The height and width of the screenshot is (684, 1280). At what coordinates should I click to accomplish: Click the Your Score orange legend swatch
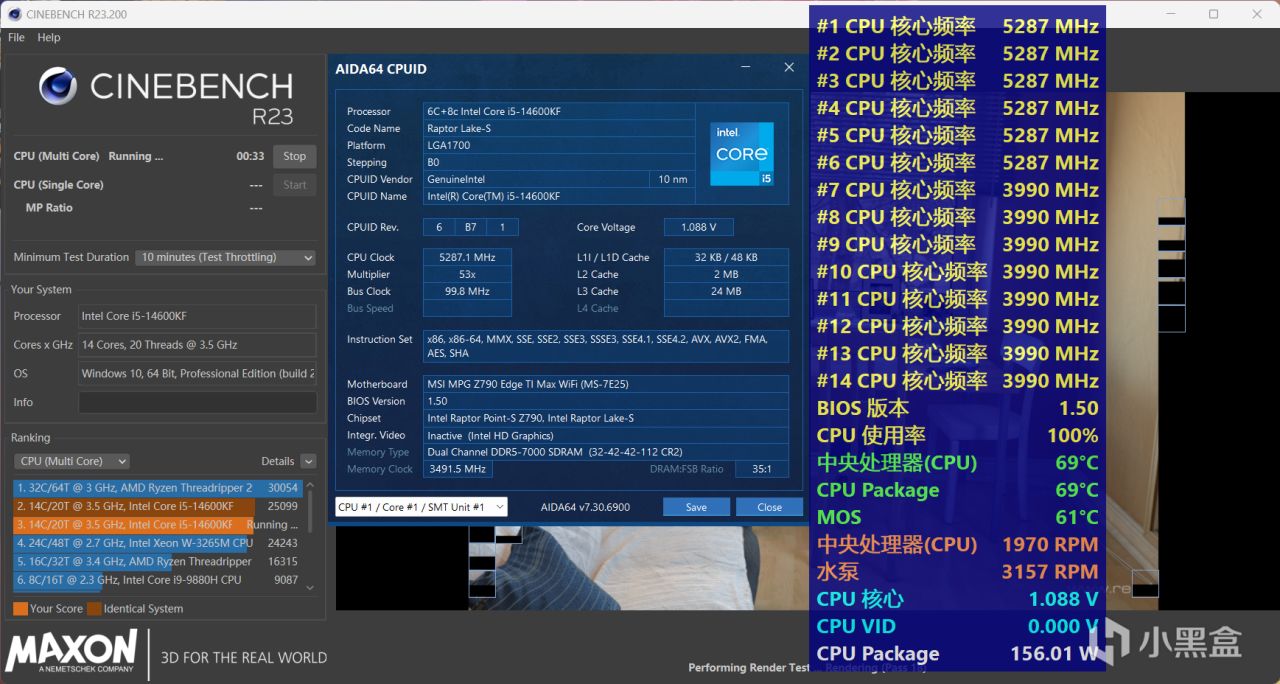[20, 608]
